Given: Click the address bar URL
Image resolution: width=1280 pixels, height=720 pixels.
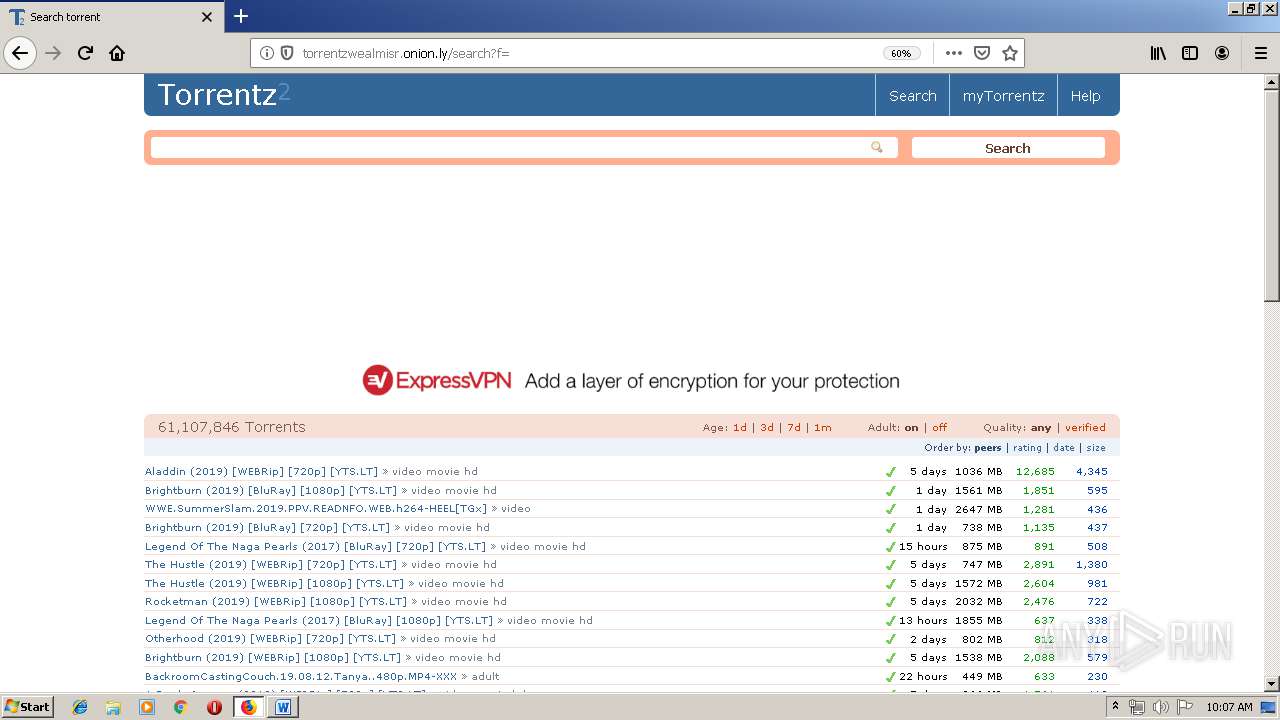Looking at the screenshot, I should point(406,53).
